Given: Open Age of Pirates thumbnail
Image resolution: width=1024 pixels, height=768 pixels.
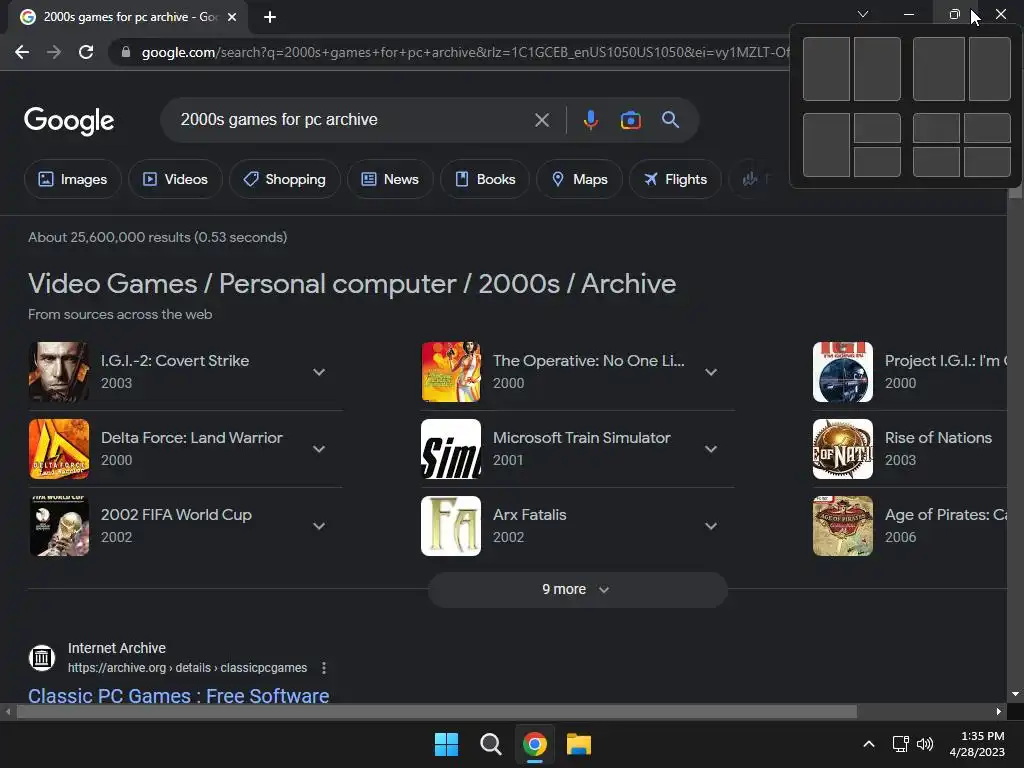Looking at the screenshot, I should pyautogui.click(x=842, y=526).
